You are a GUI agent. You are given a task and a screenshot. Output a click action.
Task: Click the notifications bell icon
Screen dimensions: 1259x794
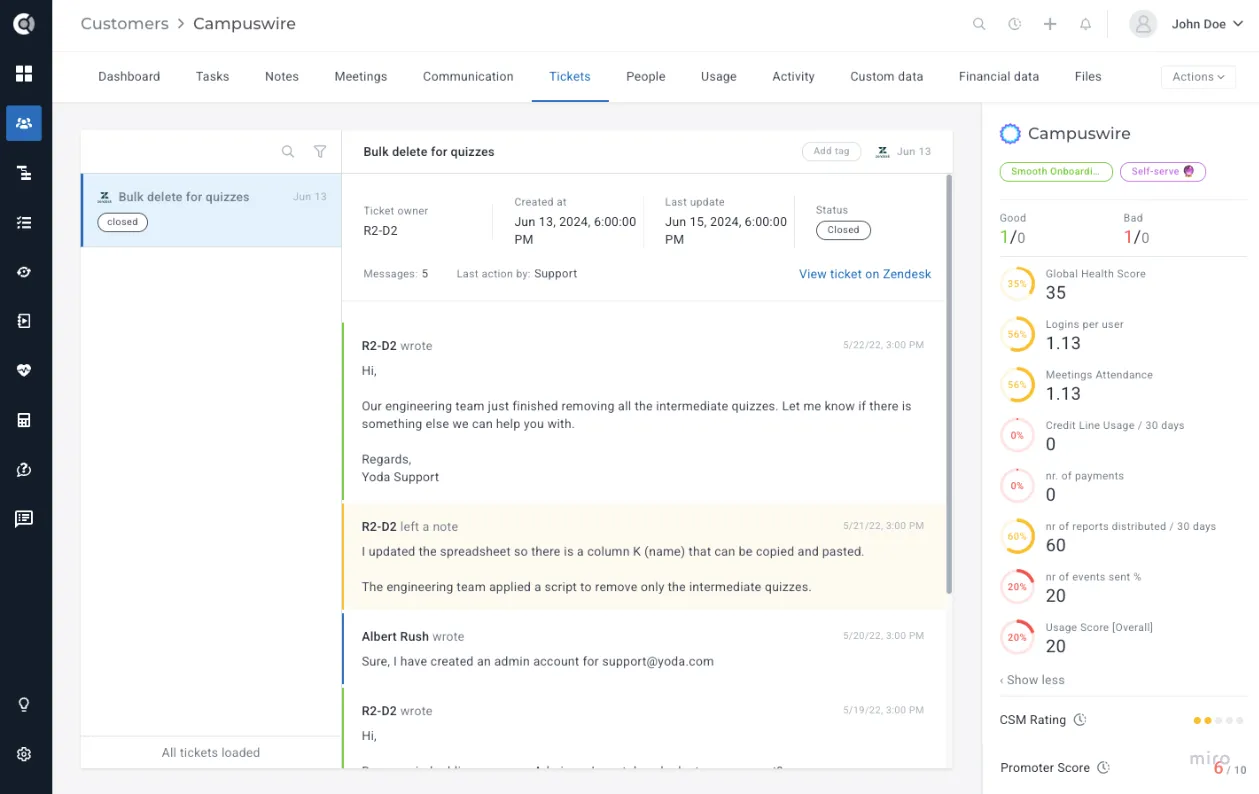pos(1085,24)
